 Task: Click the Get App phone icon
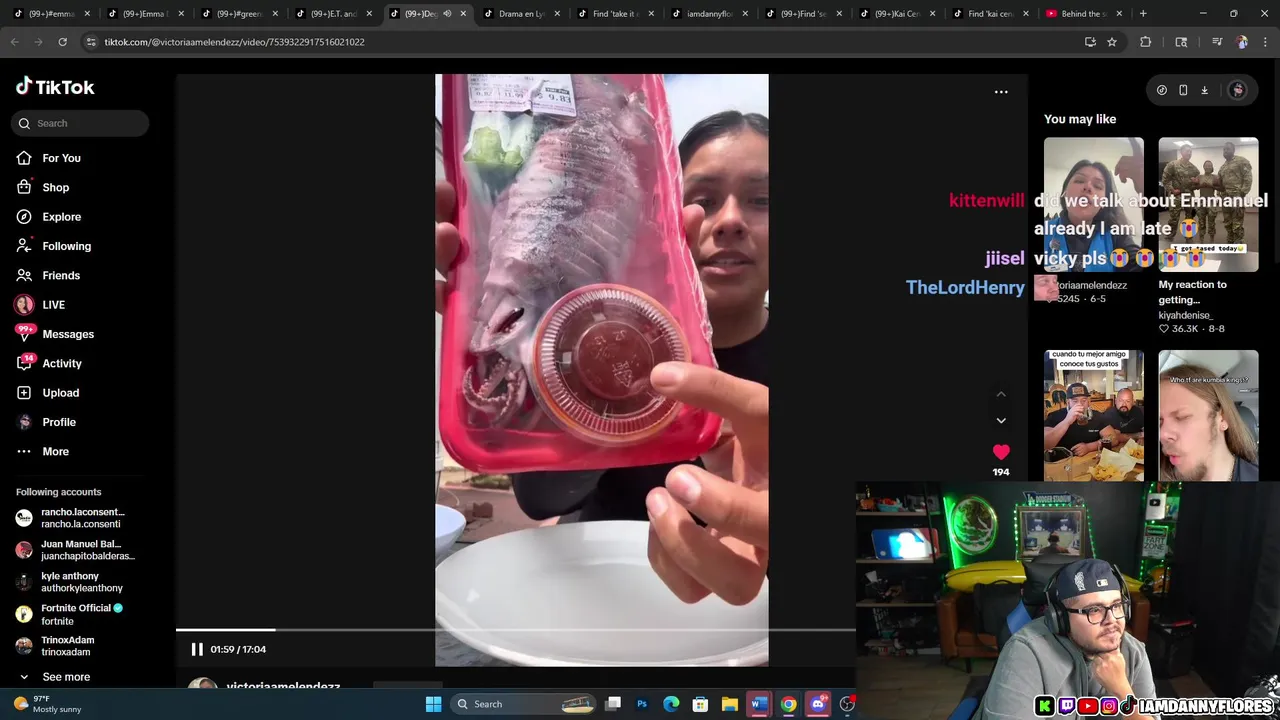1183,90
